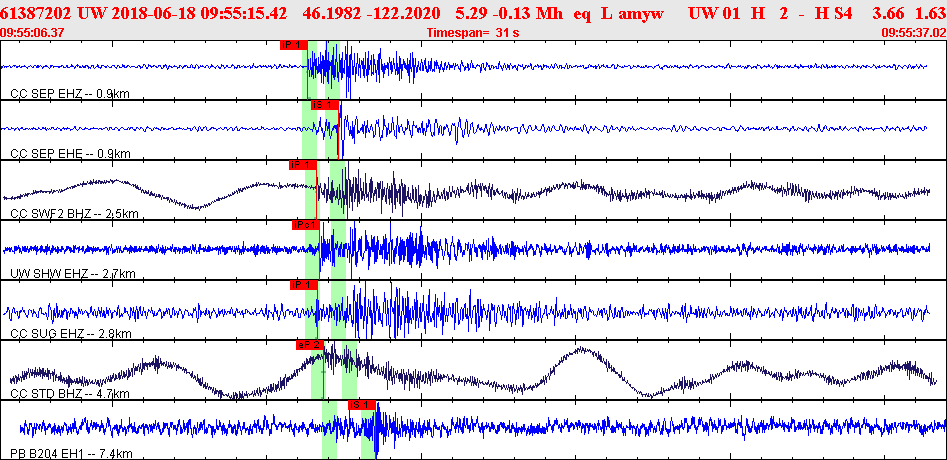Click the CC SEP EHE -- 0.9km label

(70, 154)
